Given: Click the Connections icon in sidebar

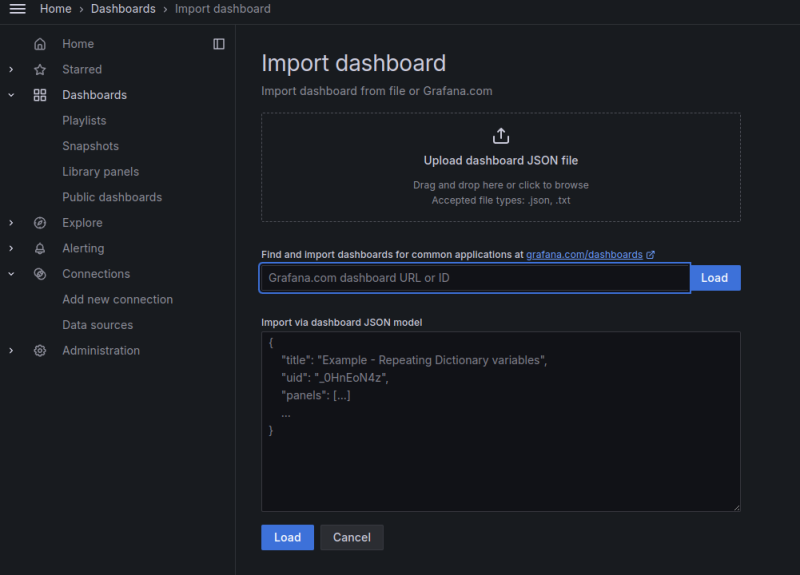Looking at the screenshot, I should [x=40, y=274].
